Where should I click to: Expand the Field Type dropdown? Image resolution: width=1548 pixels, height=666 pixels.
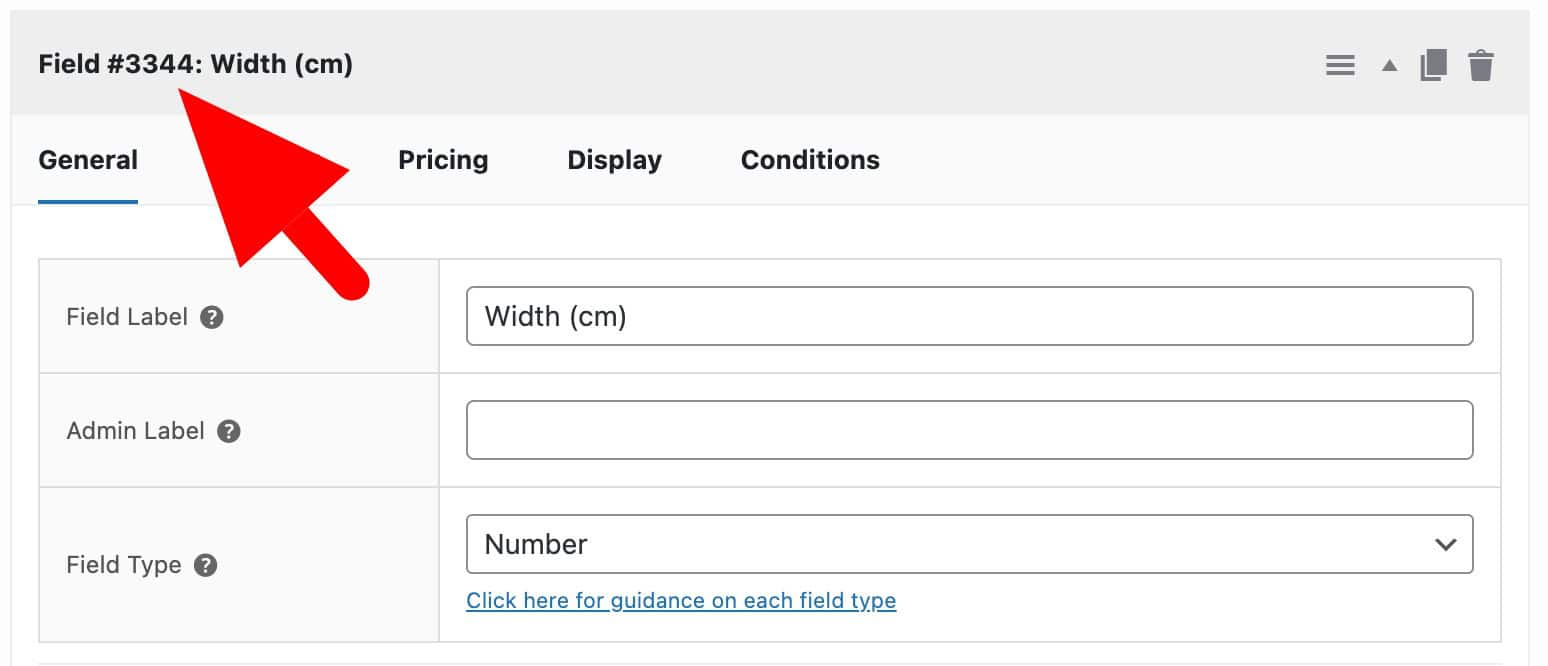coord(969,544)
